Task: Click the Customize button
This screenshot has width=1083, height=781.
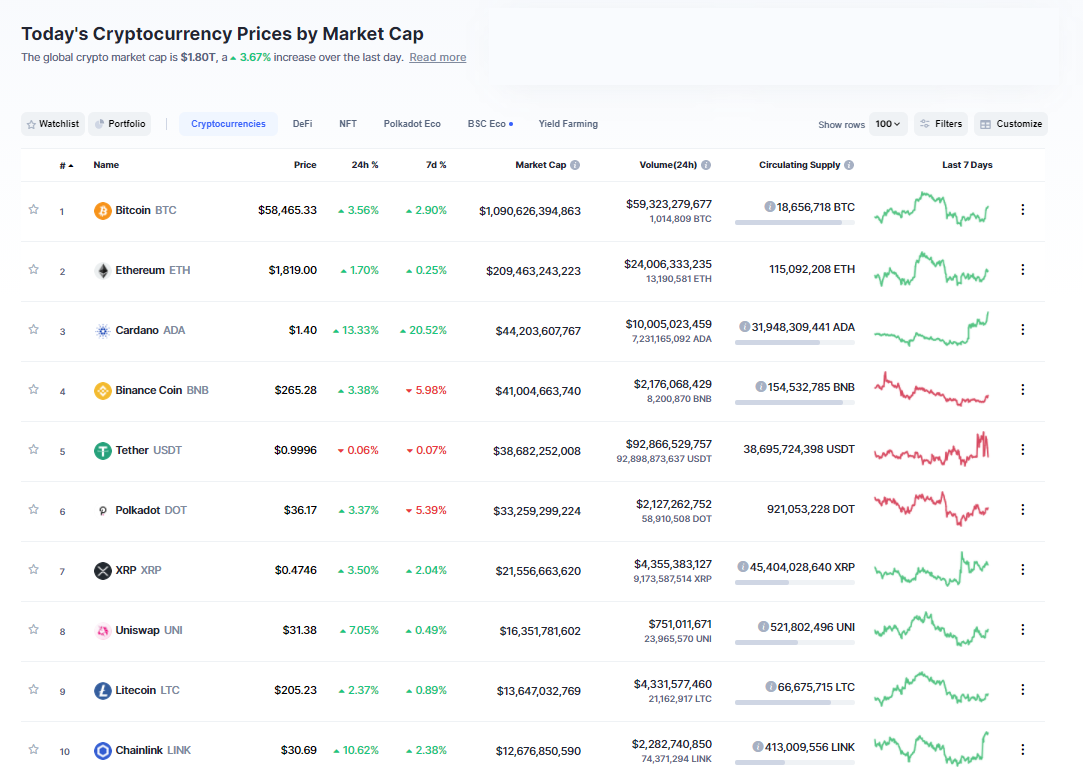Action: click(x=1010, y=124)
